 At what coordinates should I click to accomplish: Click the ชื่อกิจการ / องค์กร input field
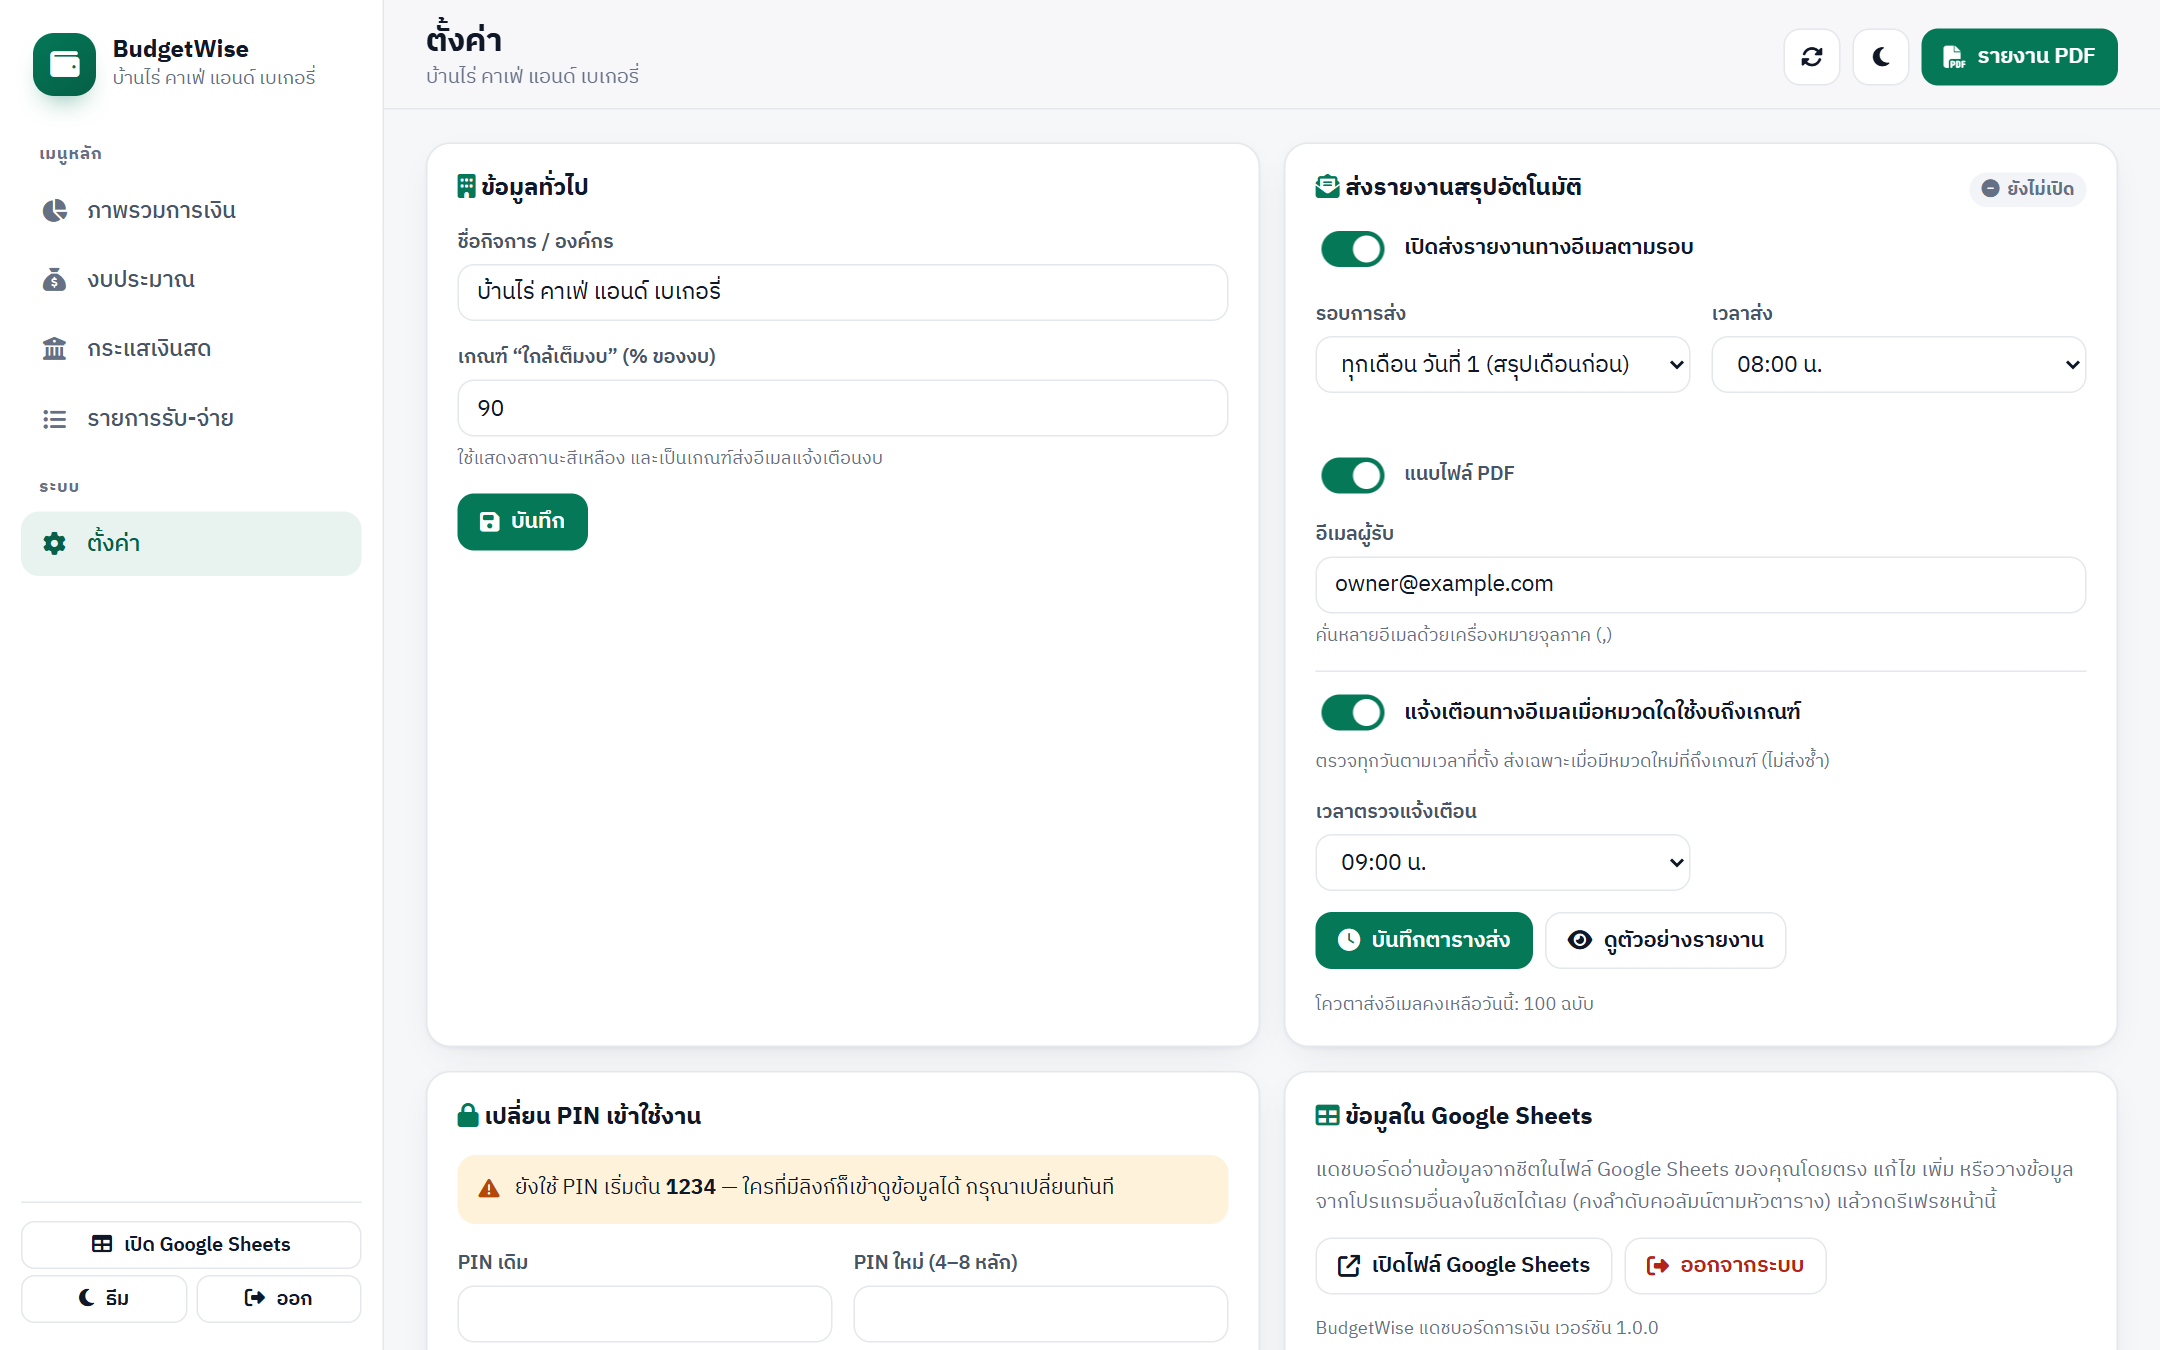(x=842, y=292)
